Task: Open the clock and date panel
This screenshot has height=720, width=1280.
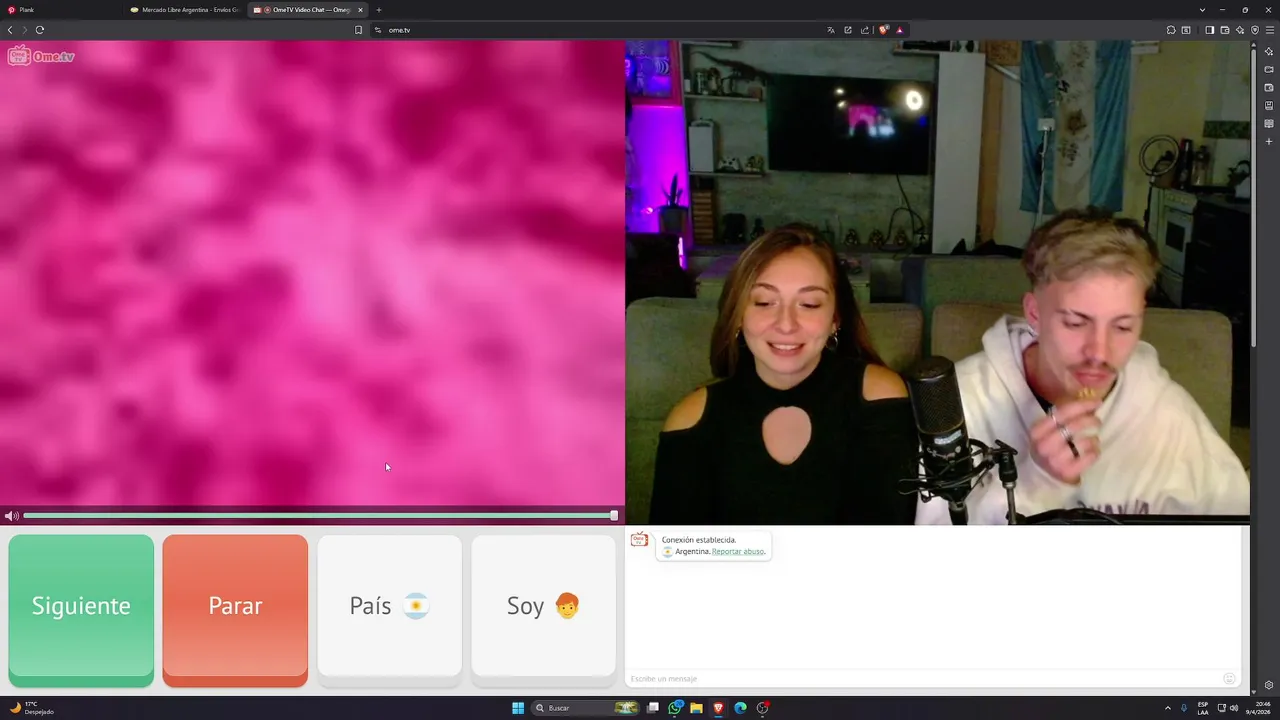Action: (1258, 708)
